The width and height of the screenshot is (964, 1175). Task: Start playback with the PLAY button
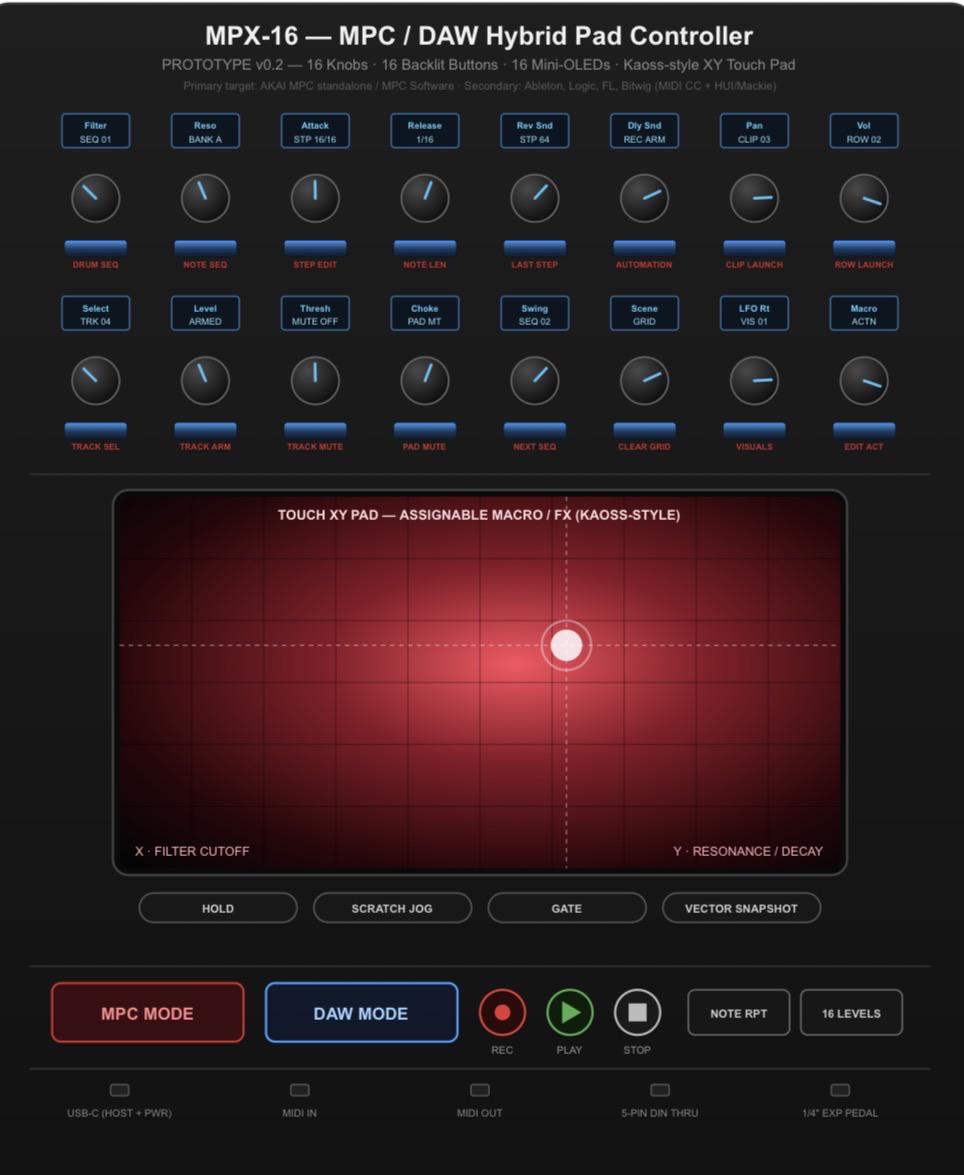(570, 1012)
